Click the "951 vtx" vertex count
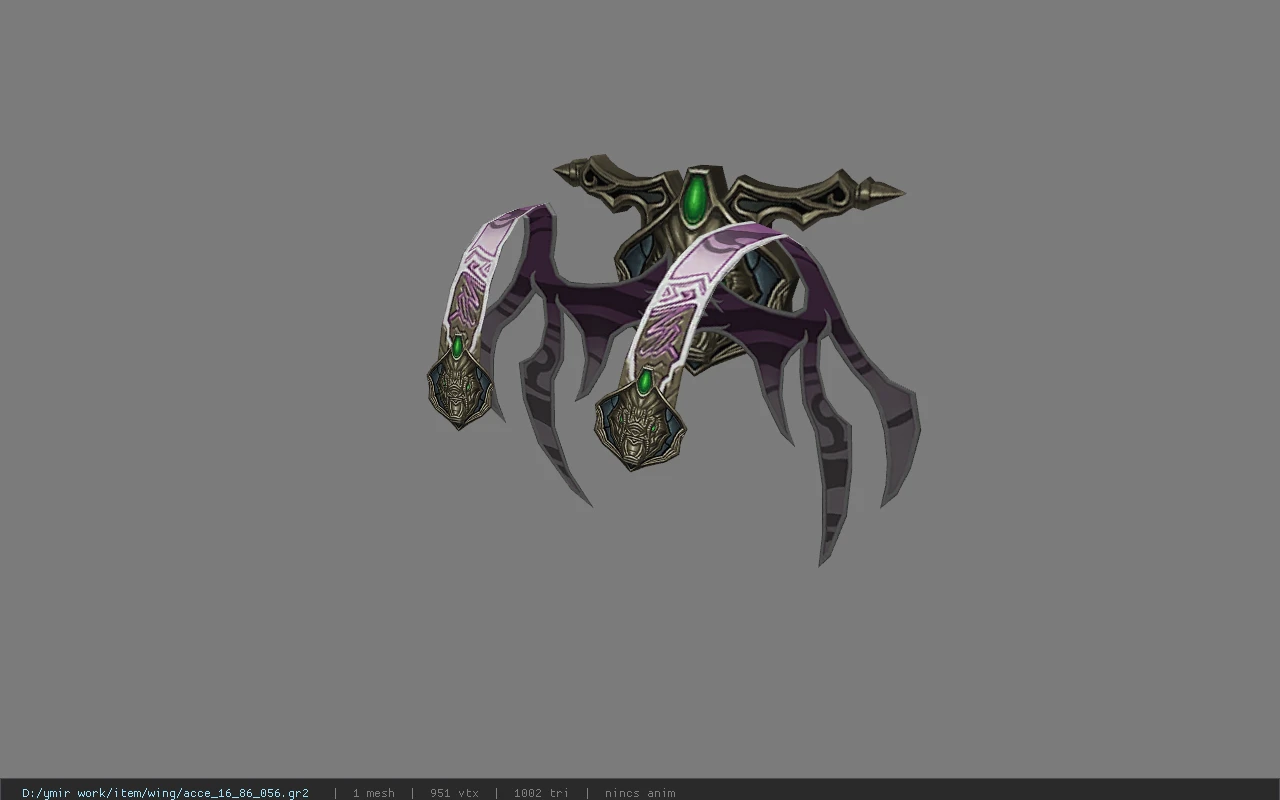1280x800 pixels. pyautogui.click(x=454, y=793)
